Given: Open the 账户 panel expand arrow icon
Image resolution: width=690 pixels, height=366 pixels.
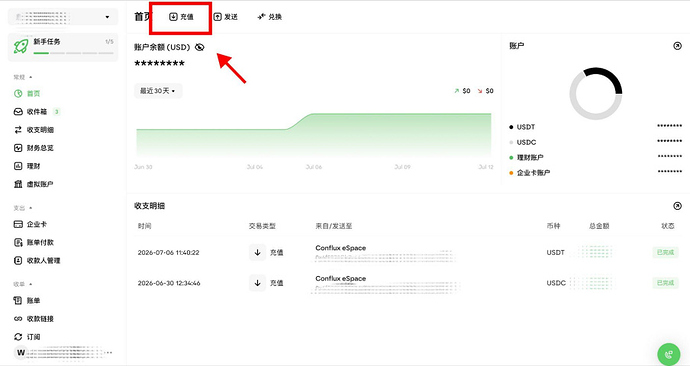Looking at the screenshot, I should click(677, 46).
